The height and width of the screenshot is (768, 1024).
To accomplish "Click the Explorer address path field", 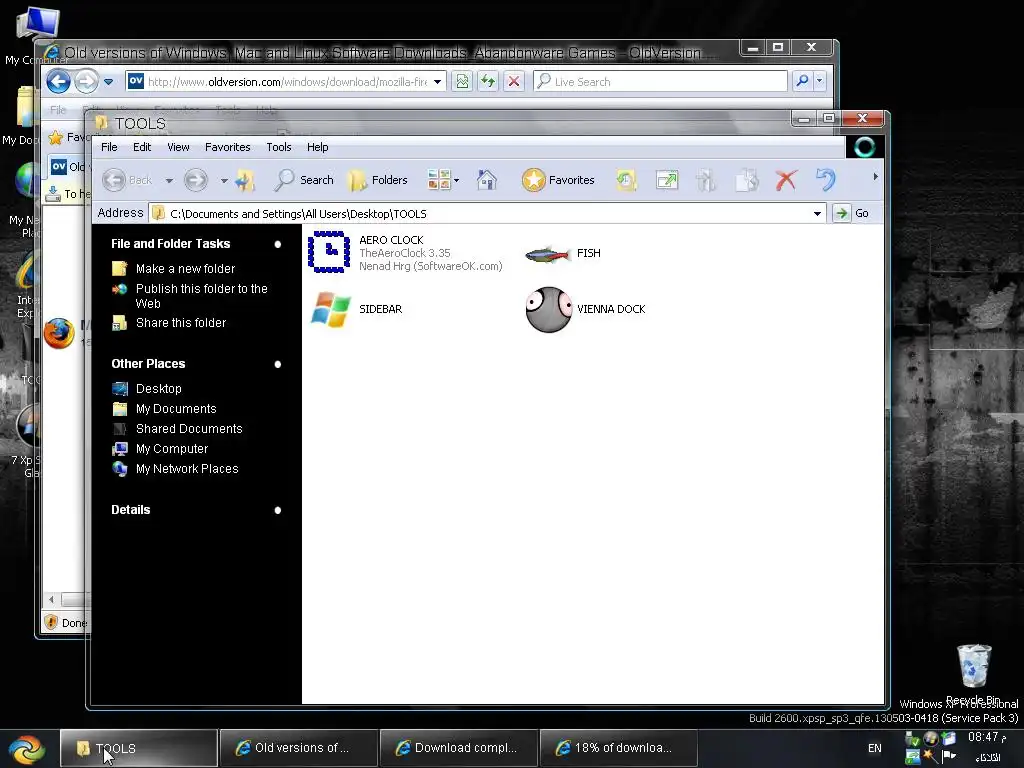I will coord(486,214).
